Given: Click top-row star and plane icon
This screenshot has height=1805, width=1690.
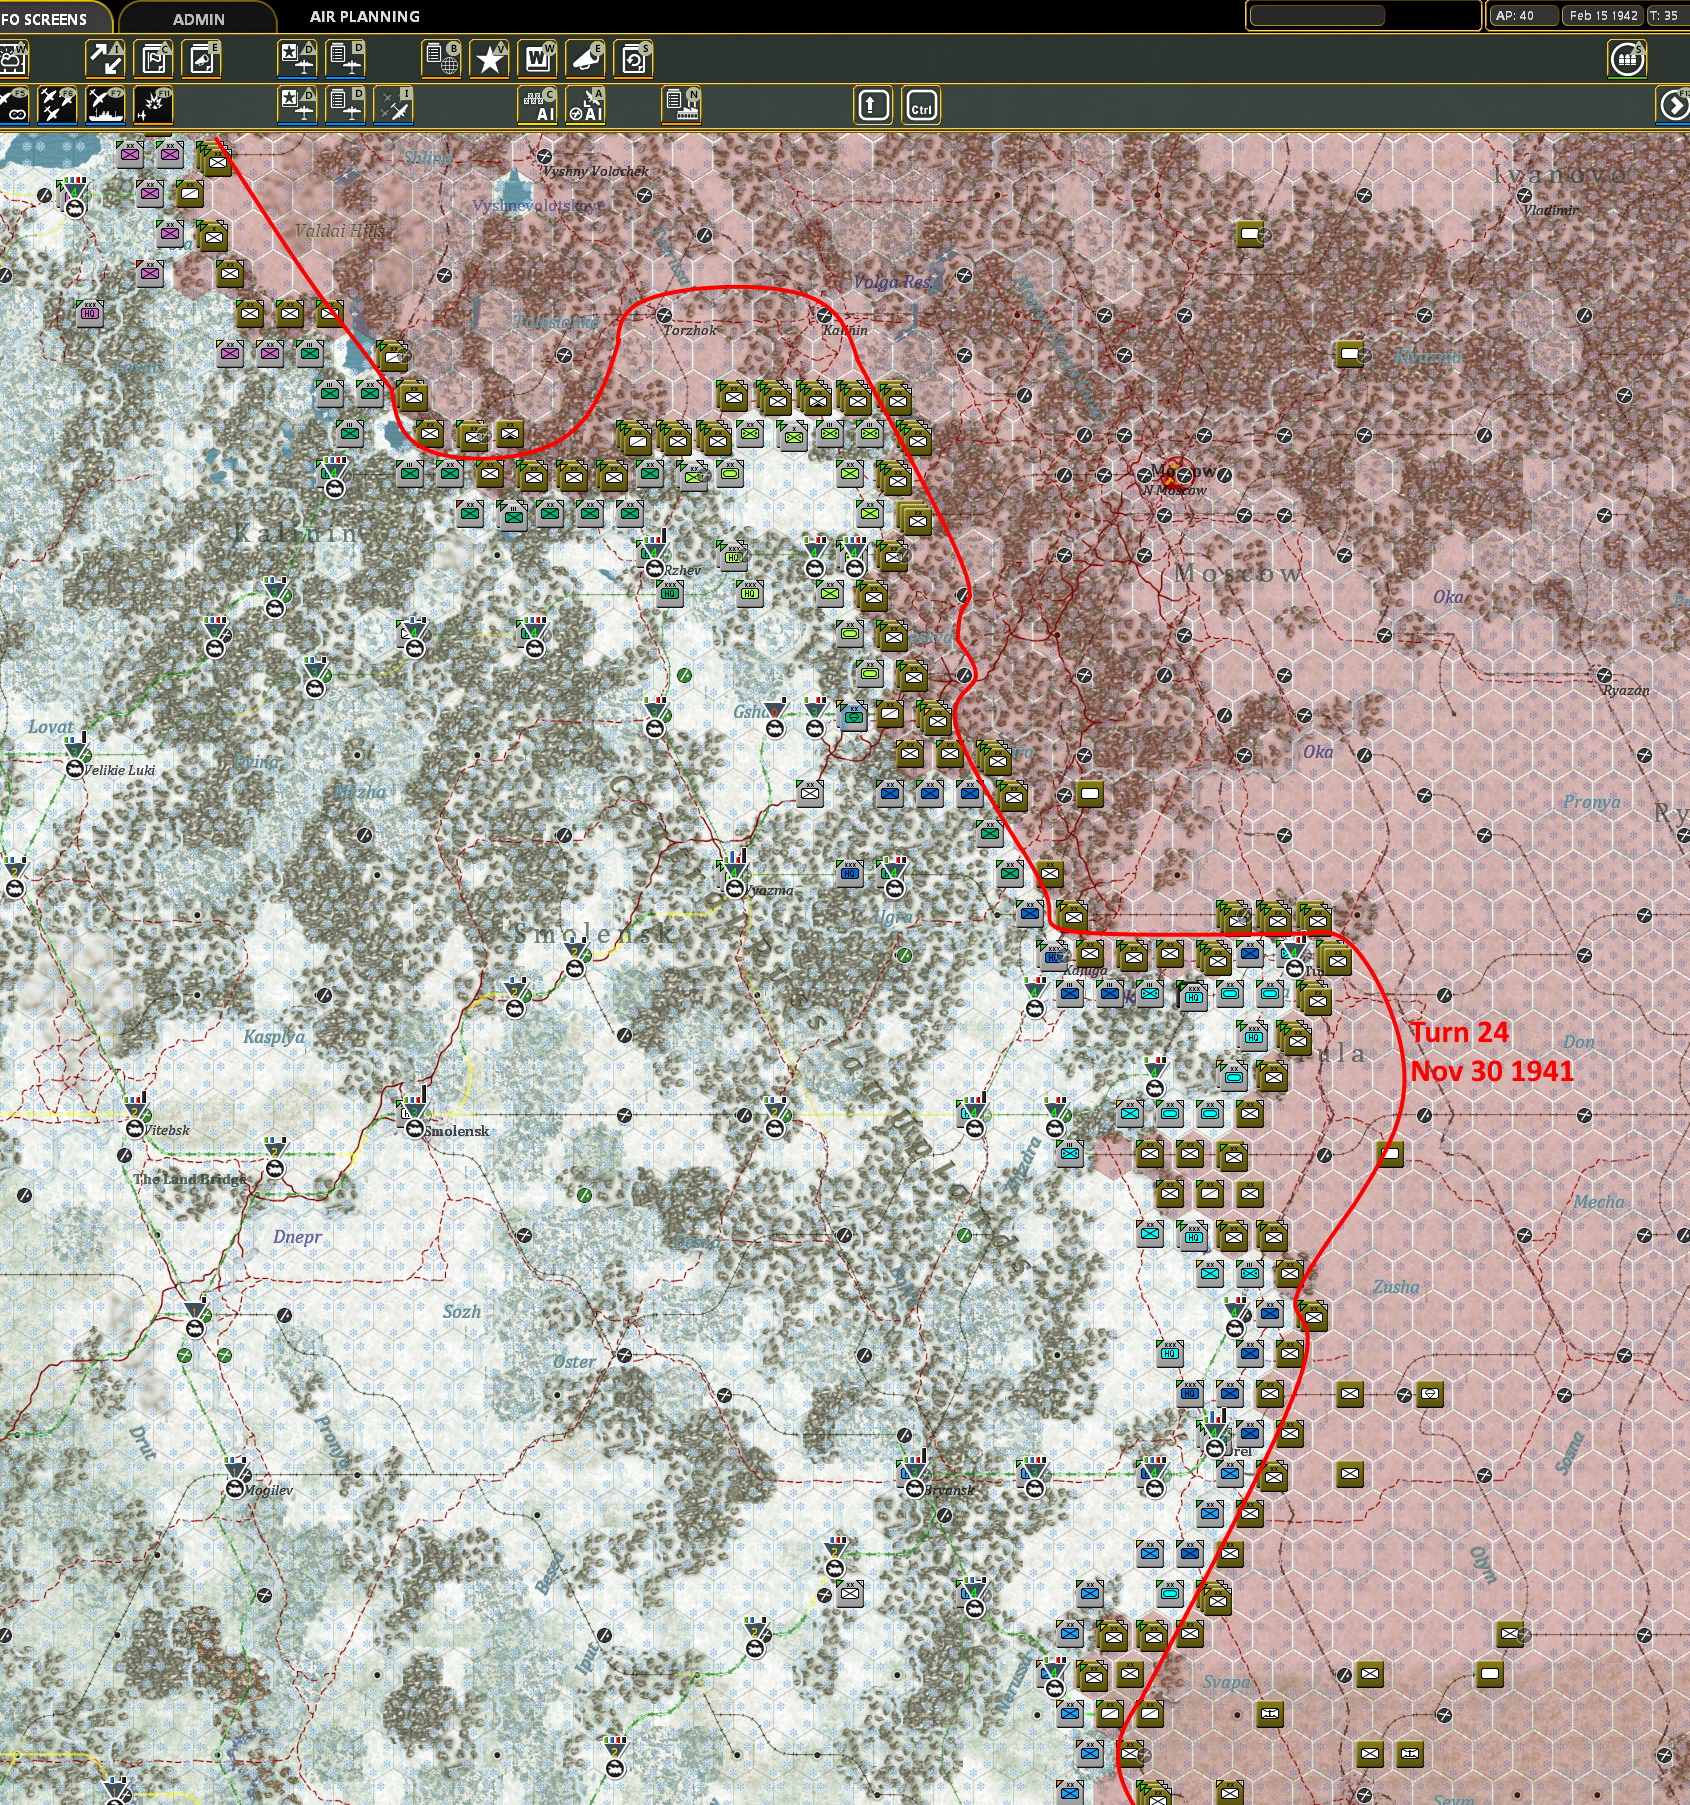Looking at the screenshot, I should (297, 60).
